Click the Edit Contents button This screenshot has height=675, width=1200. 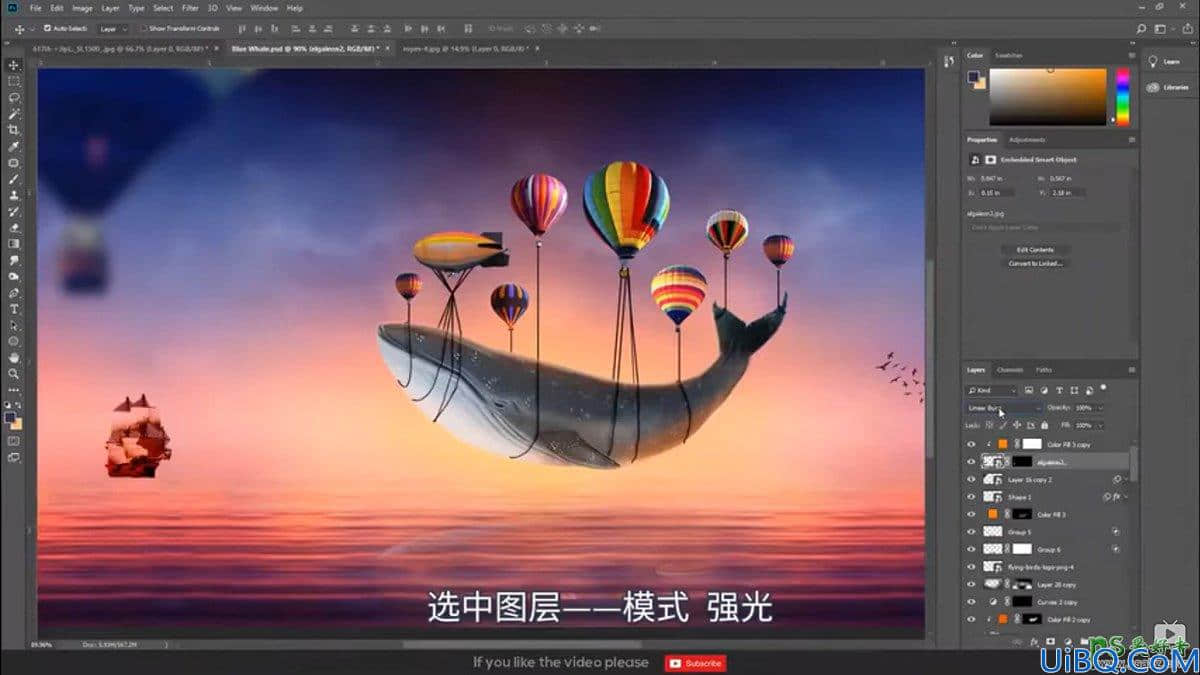tap(1035, 250)
